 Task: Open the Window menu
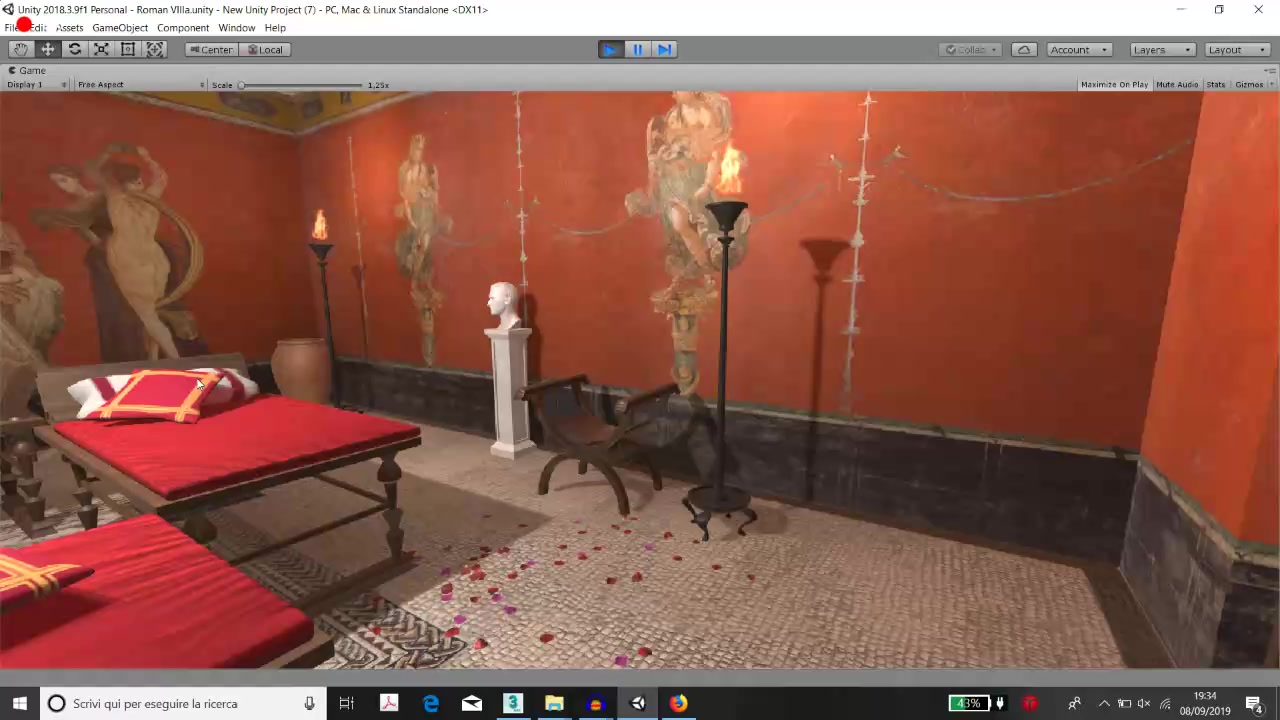[x=237, y=27]
